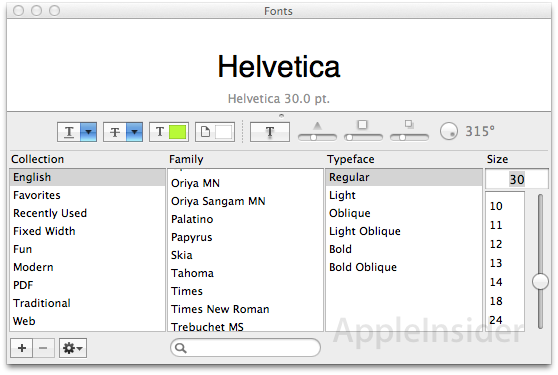Pick size 10 from the list
Image resolution: width=558 pixels, height=375 pixels.
[x=505, y=206]
